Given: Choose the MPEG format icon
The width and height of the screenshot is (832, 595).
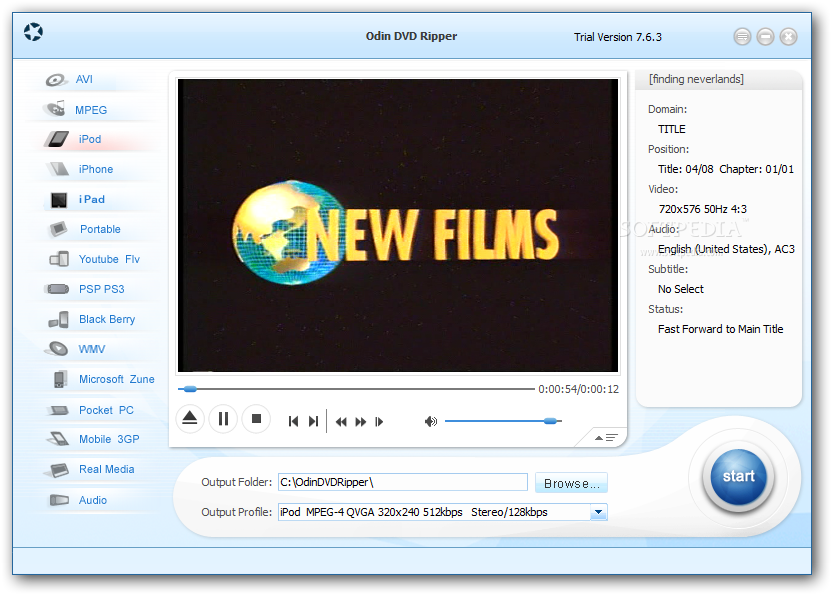Looking at the screenshot, I should click(x=55, y=109).
